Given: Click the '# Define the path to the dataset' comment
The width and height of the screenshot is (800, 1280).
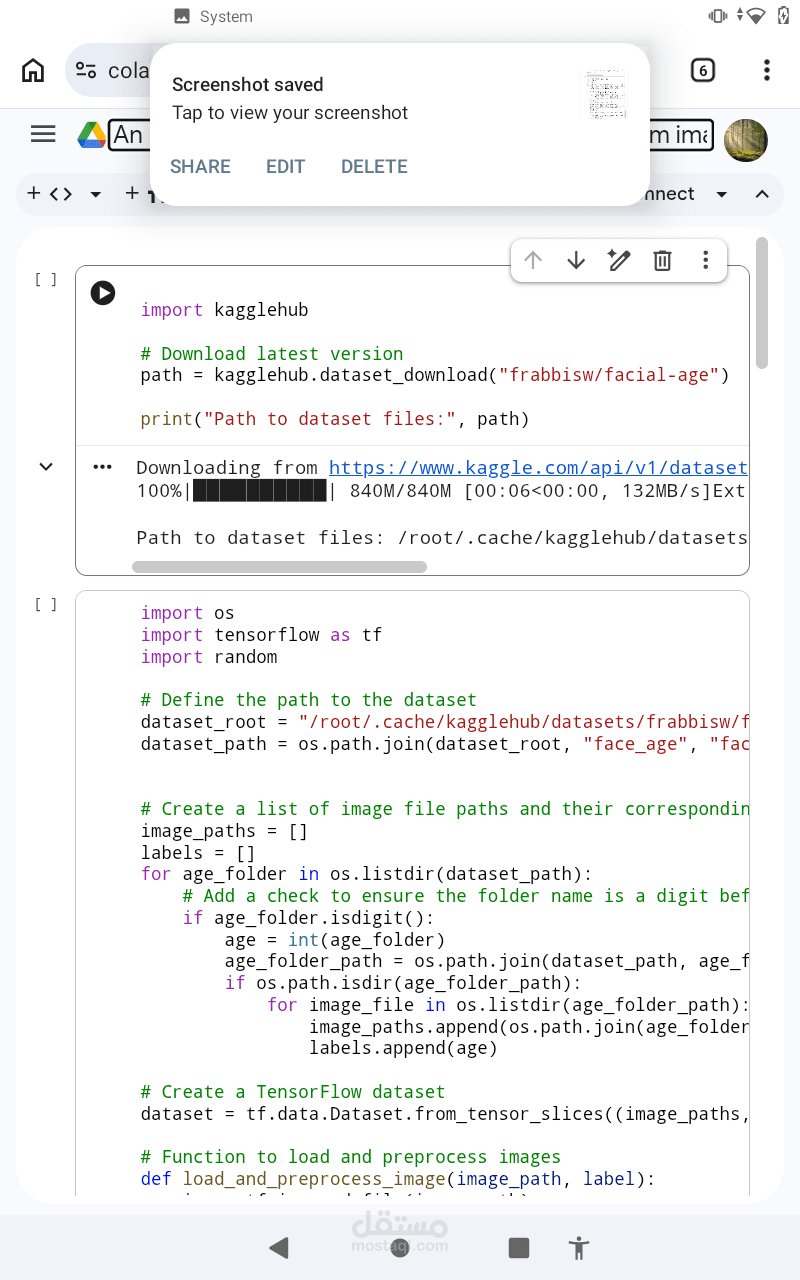Looking at the screenshot, I should point(309,700).
